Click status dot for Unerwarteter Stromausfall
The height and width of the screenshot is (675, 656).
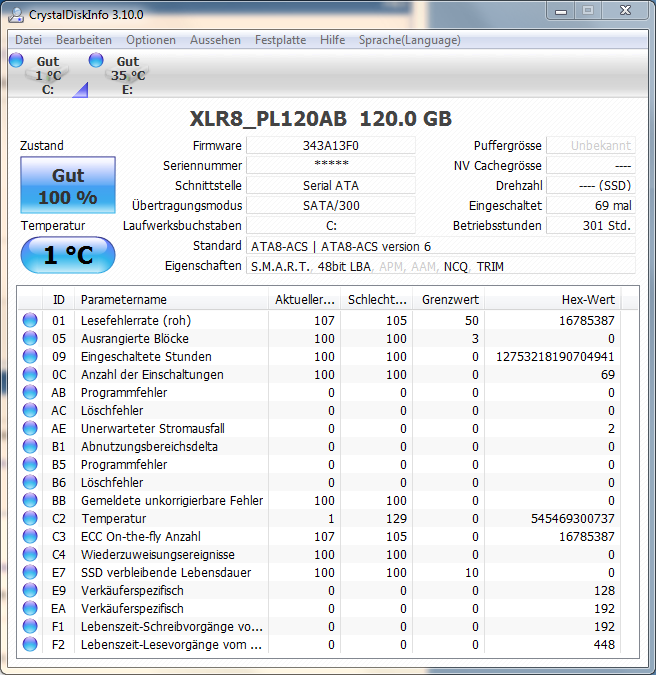(x=30, y=428)
